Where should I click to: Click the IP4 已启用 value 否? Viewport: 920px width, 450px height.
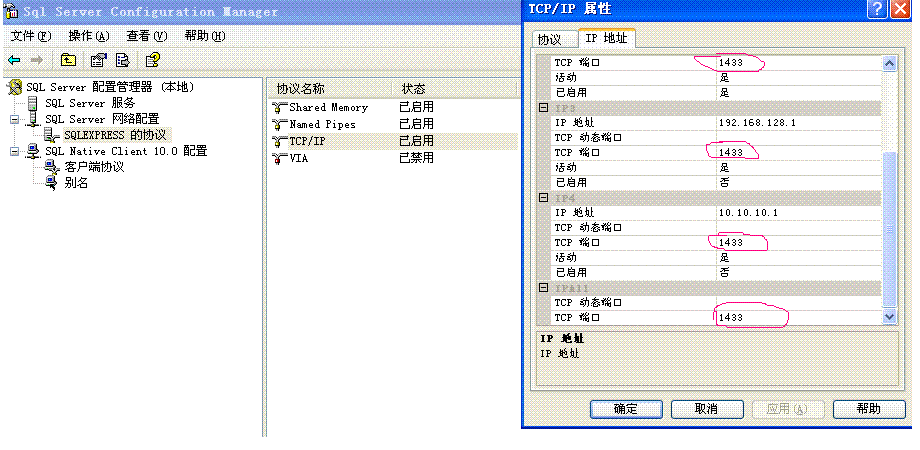[x=724, y=272]
